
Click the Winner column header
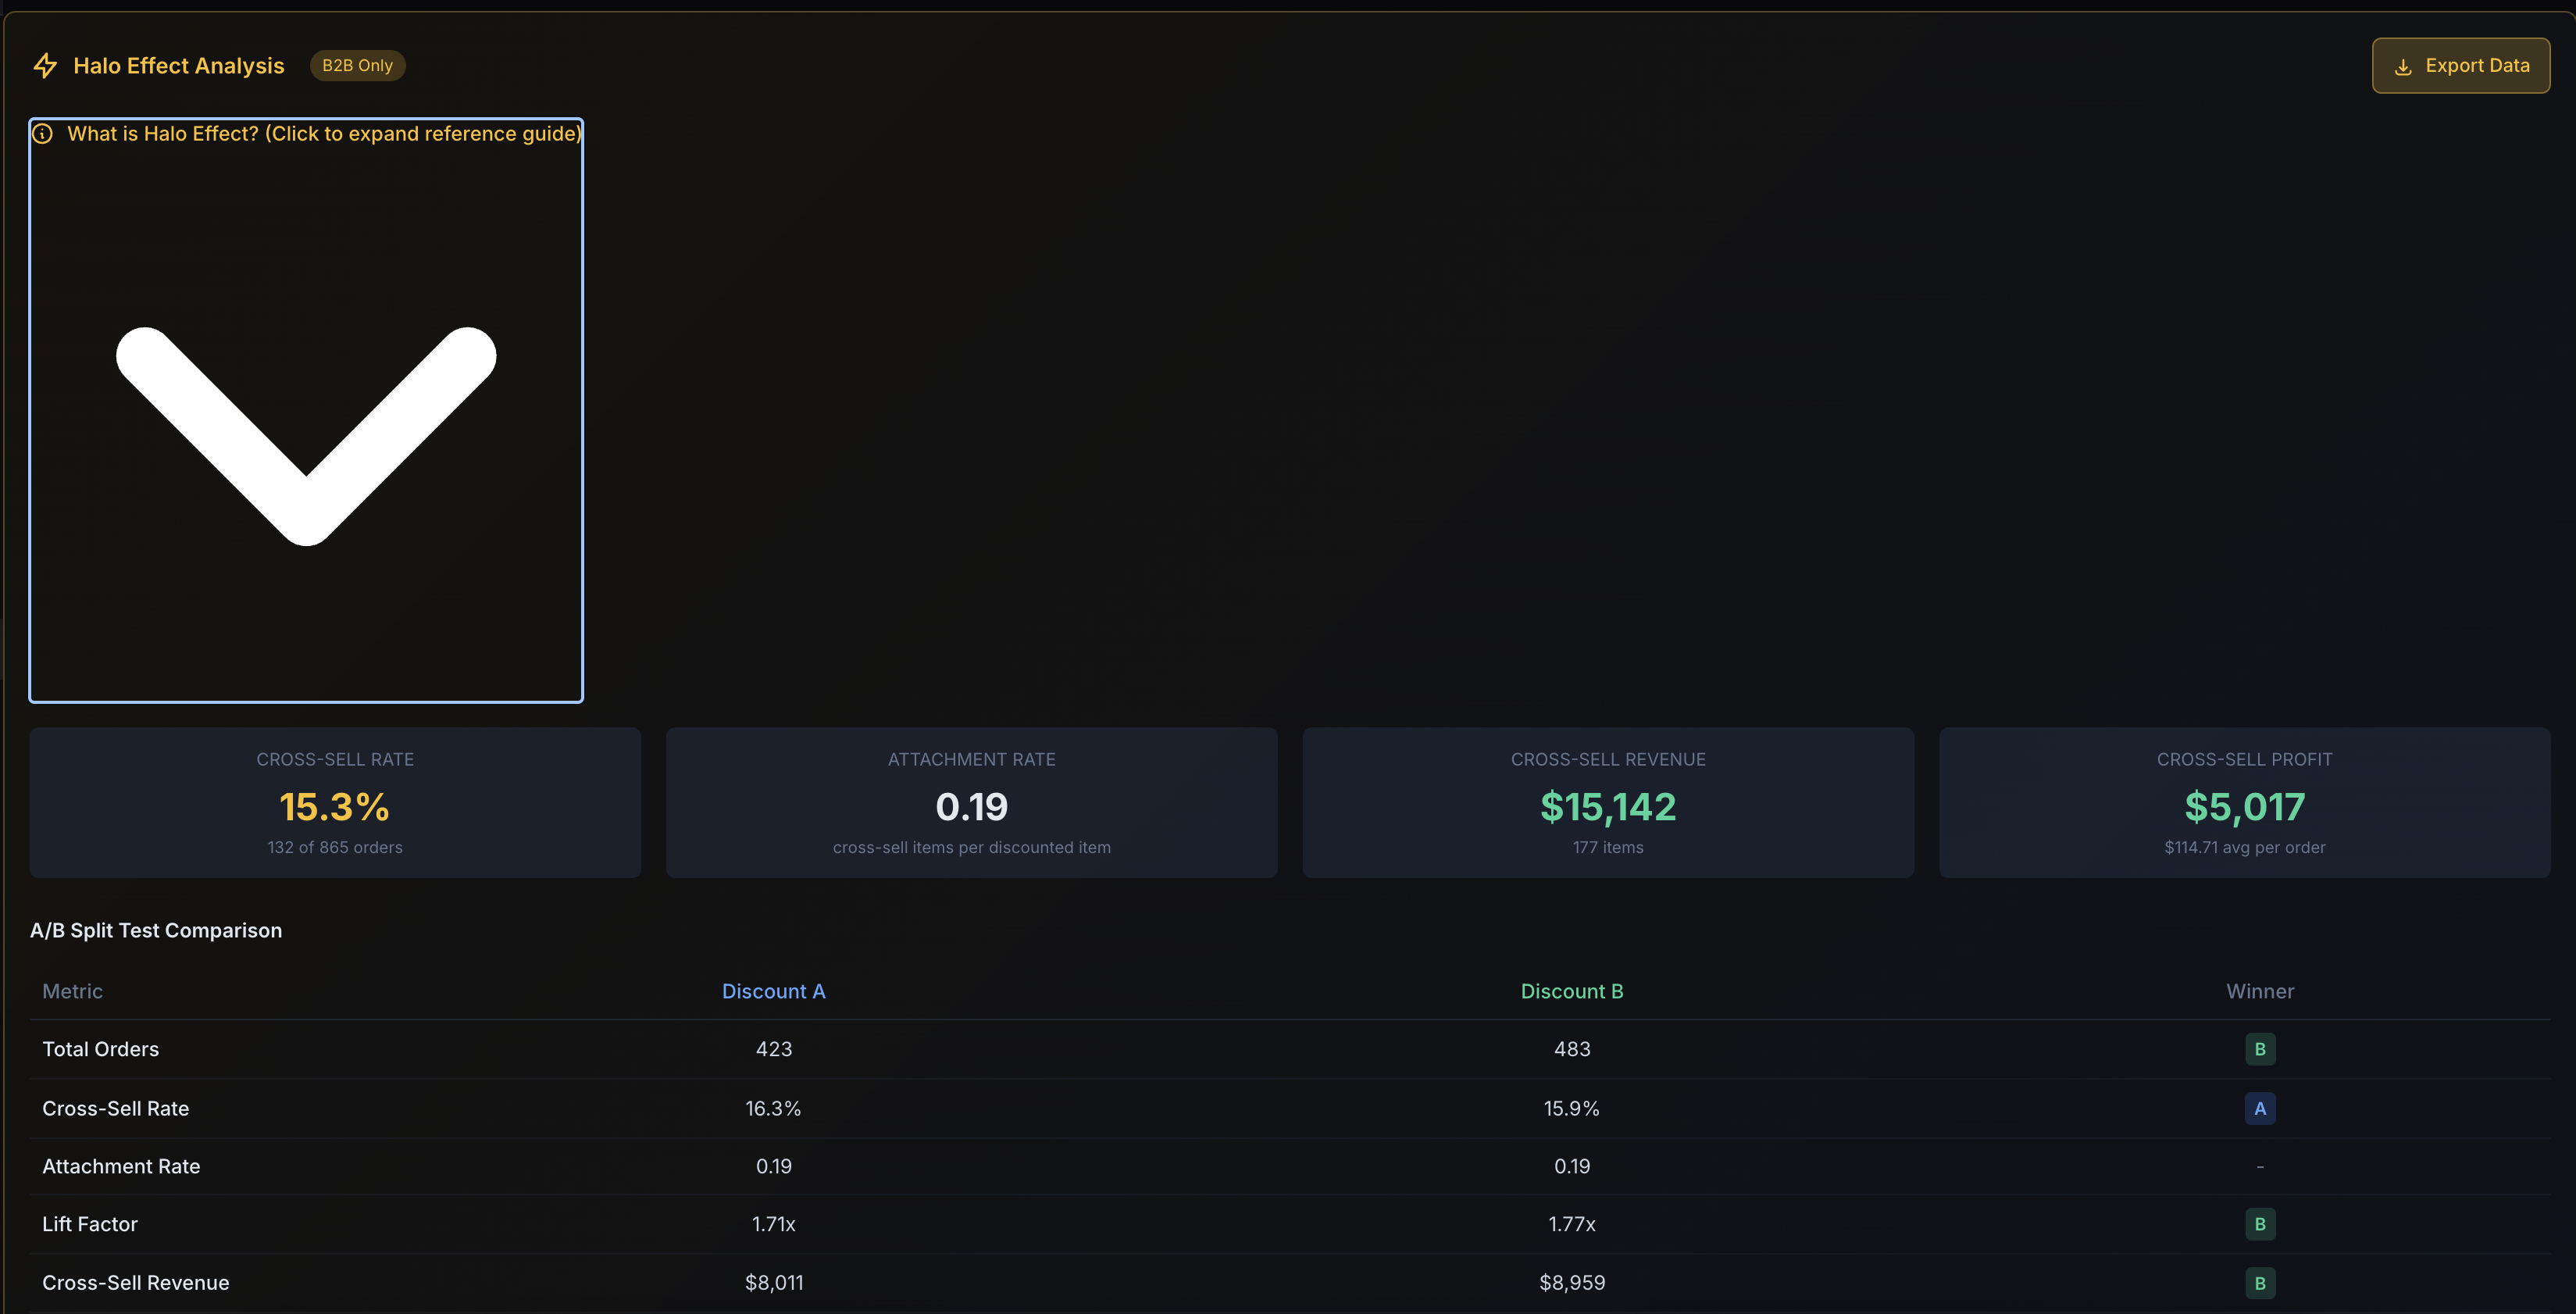(2260, 991)
